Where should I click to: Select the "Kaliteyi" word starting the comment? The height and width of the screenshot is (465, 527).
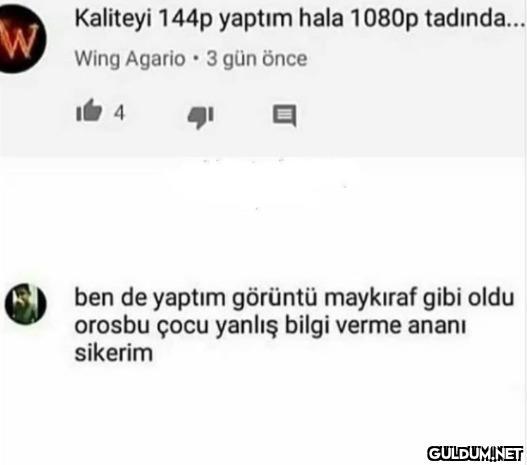pyautogui.click(x=113, y=19)
